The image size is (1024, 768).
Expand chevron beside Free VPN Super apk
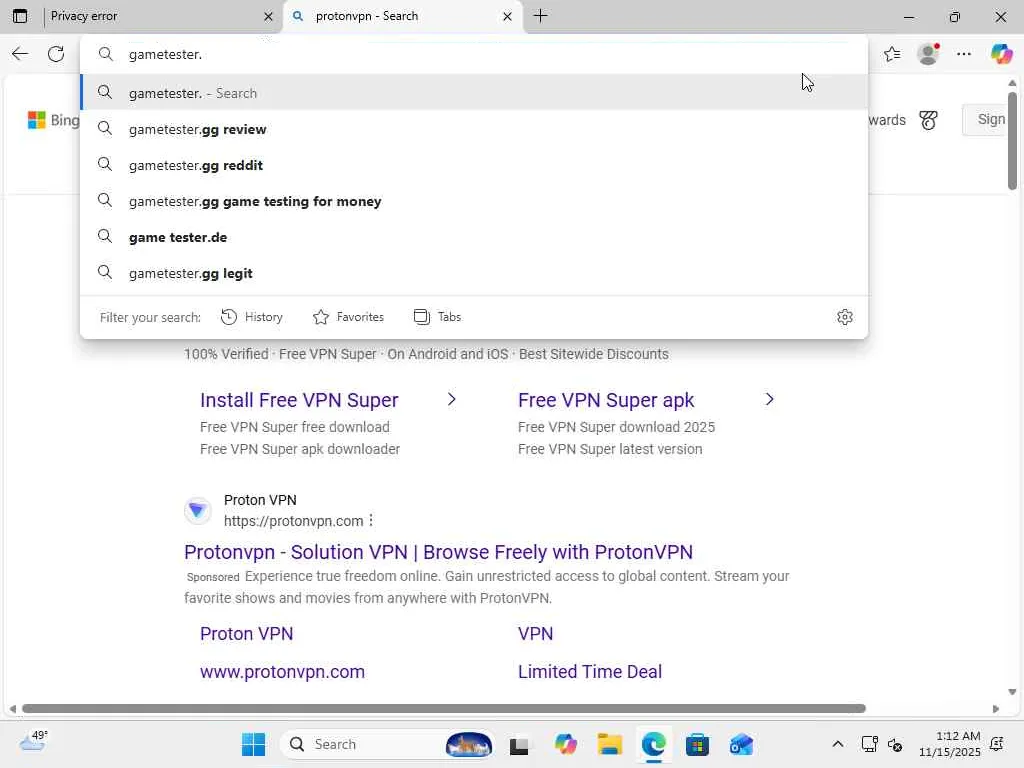[769, 399]
